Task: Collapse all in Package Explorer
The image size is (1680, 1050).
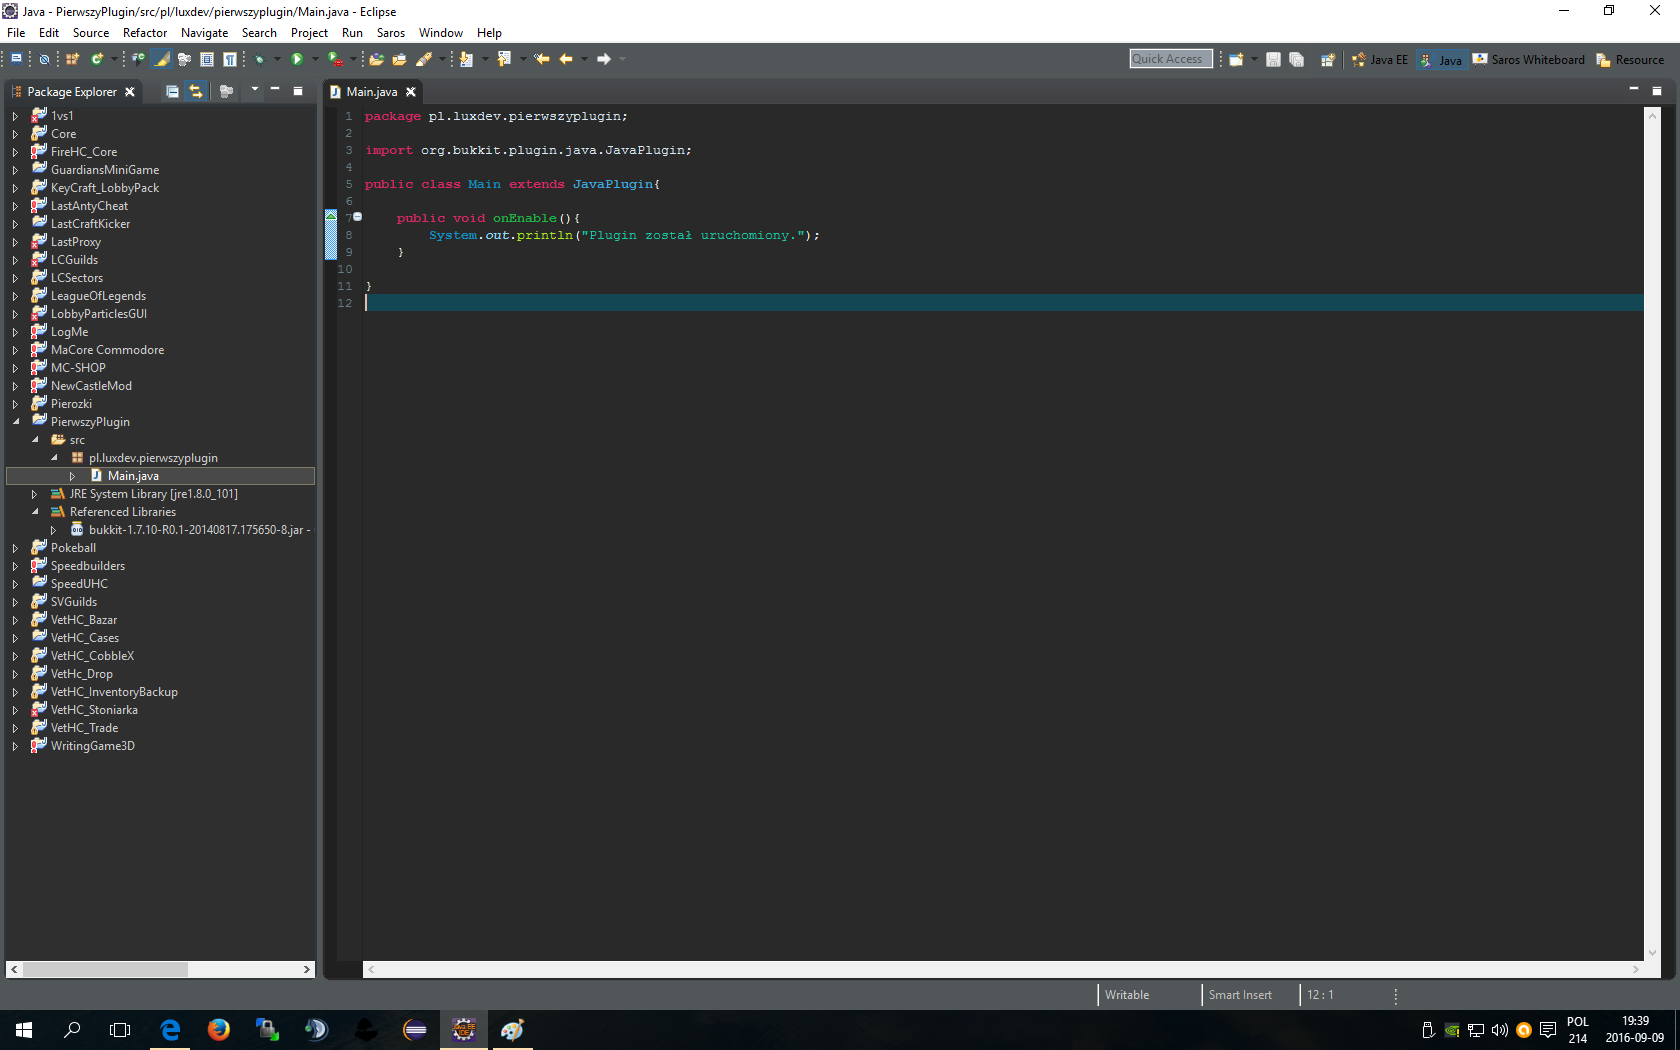Action: coord(172,92)
